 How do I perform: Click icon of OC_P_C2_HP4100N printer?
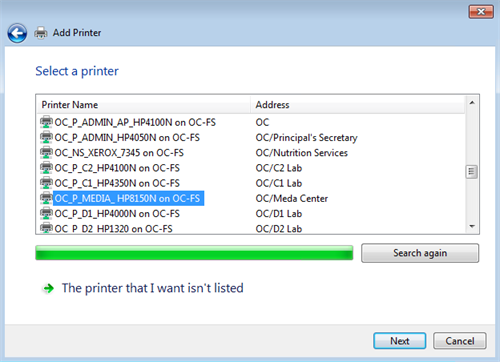click(x=46, y=168)
